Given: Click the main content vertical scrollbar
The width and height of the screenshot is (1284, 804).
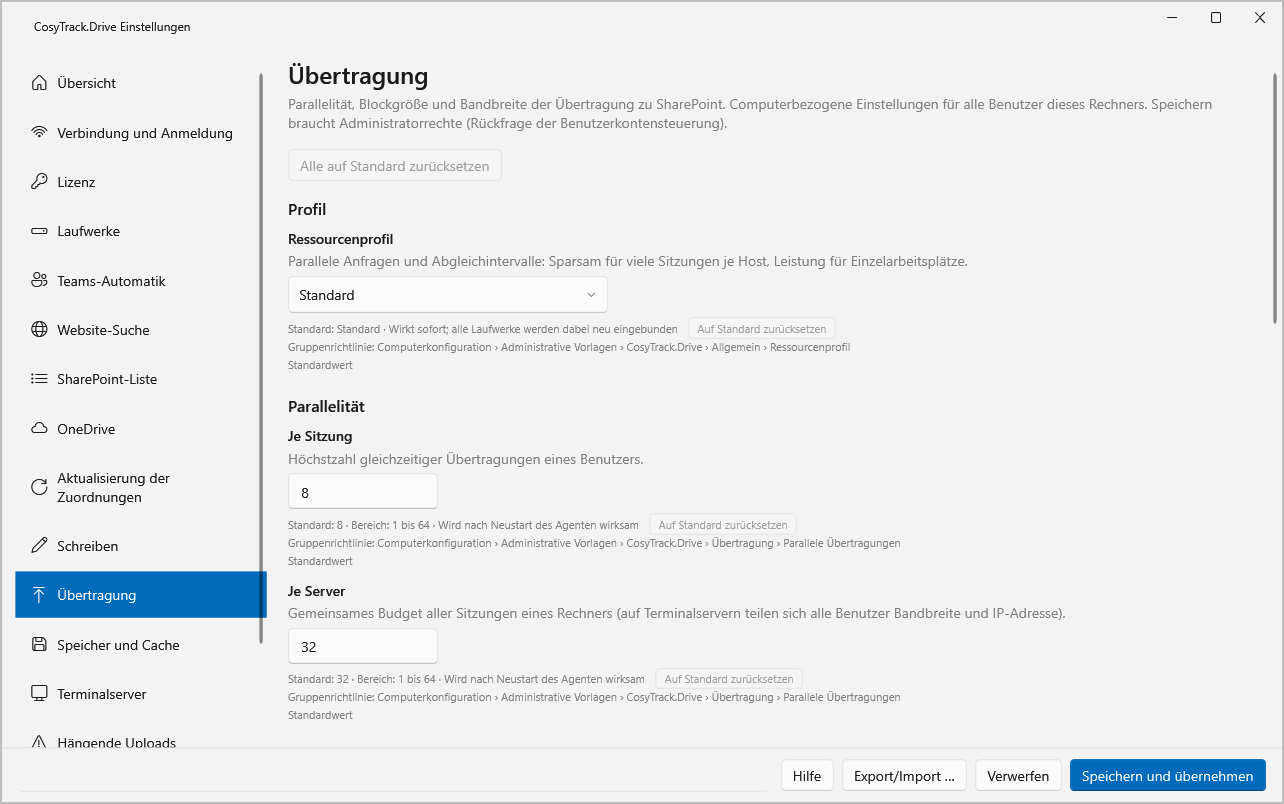Looking at the screenshot, I should tap(1274, 197).
